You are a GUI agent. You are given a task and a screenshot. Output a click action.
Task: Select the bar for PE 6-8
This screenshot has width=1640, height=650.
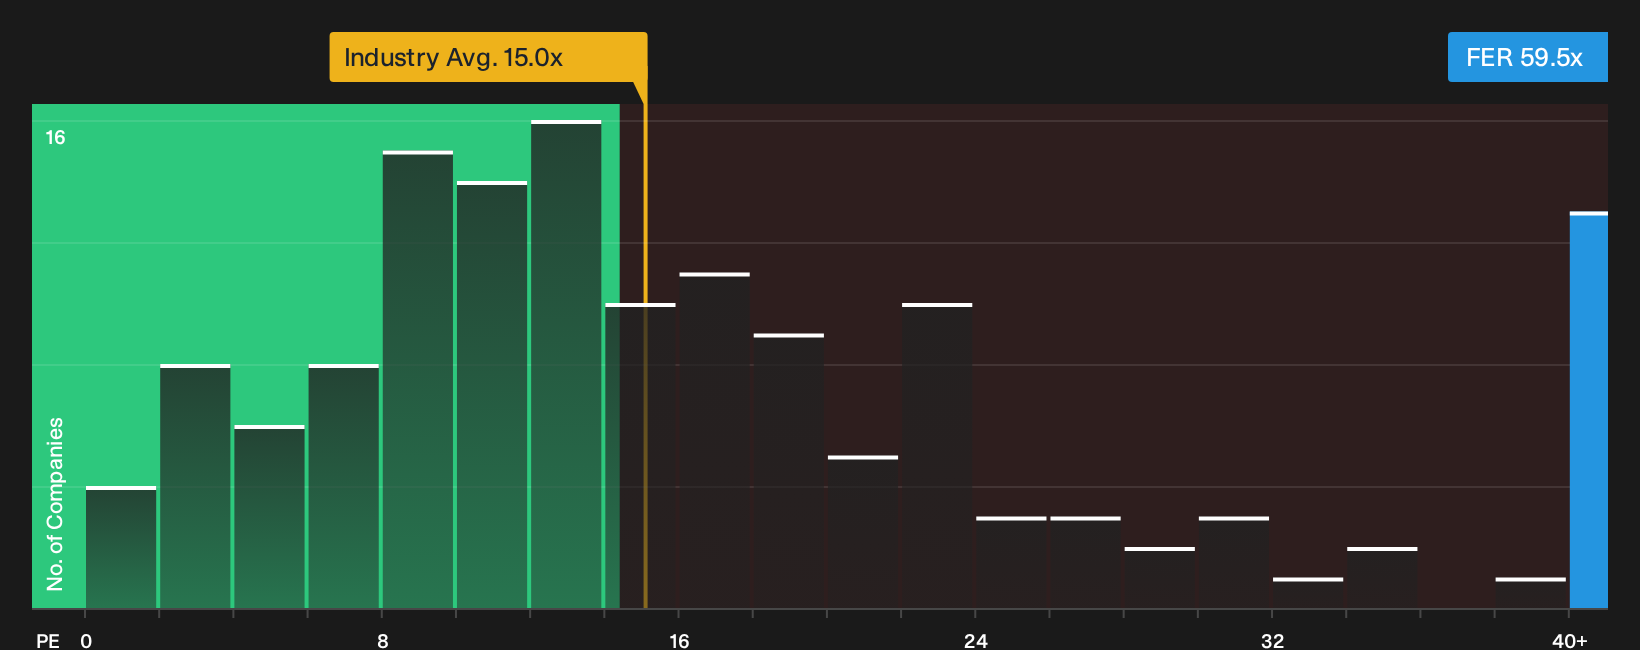click(x=344, y=486)
